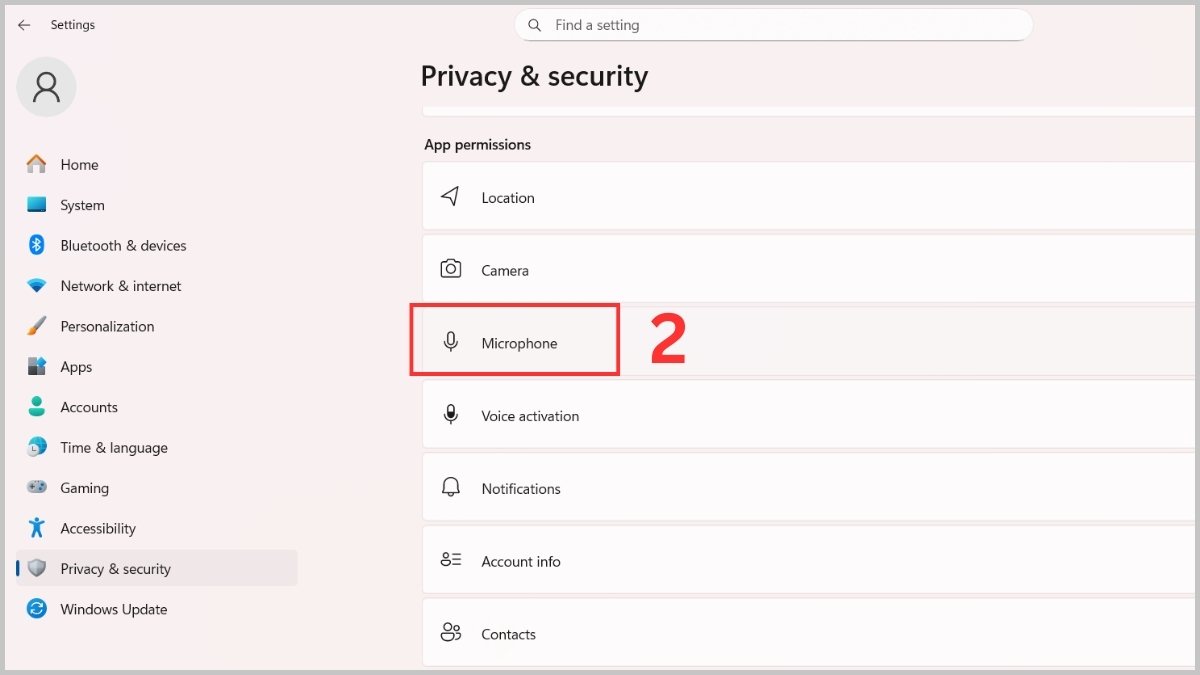Click the Notifications bell icon

pyautogui.click(x=451, y=488)
